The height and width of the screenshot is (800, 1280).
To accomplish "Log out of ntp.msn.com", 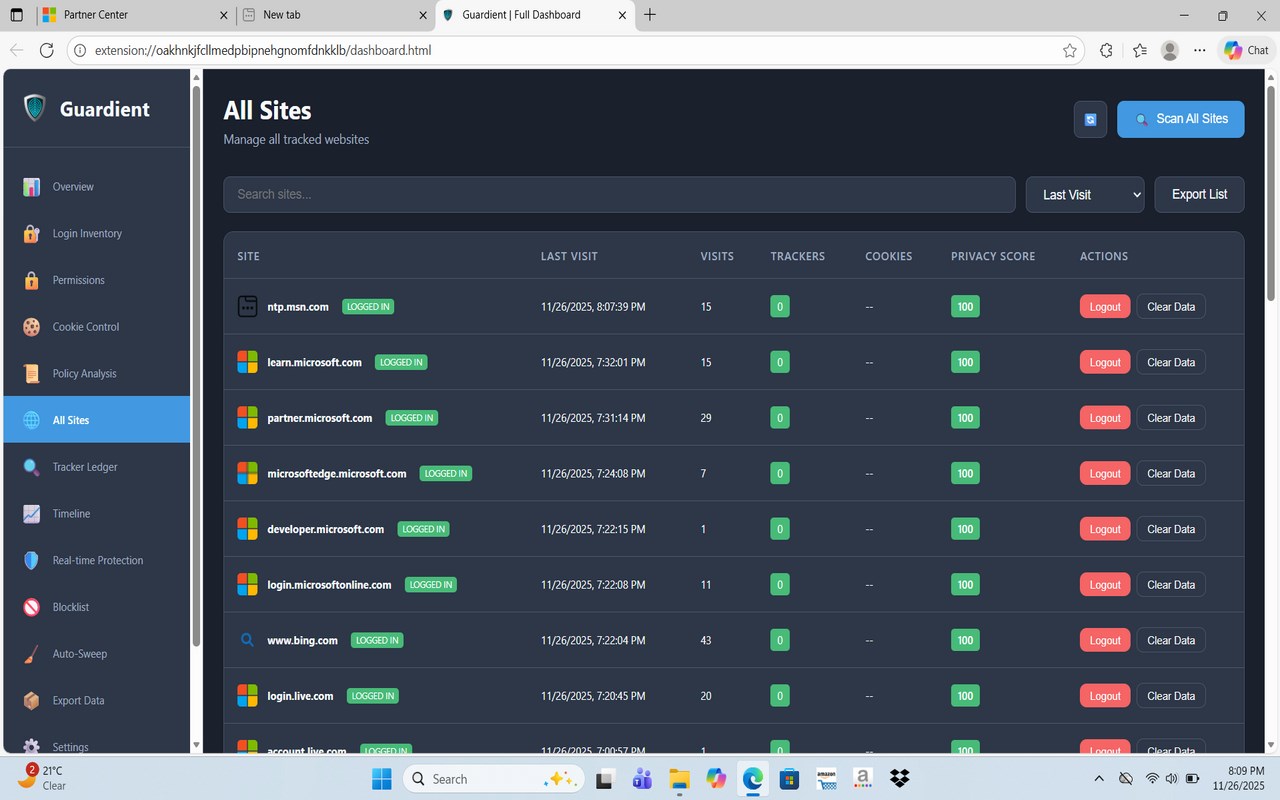I will pos(1105,306).
